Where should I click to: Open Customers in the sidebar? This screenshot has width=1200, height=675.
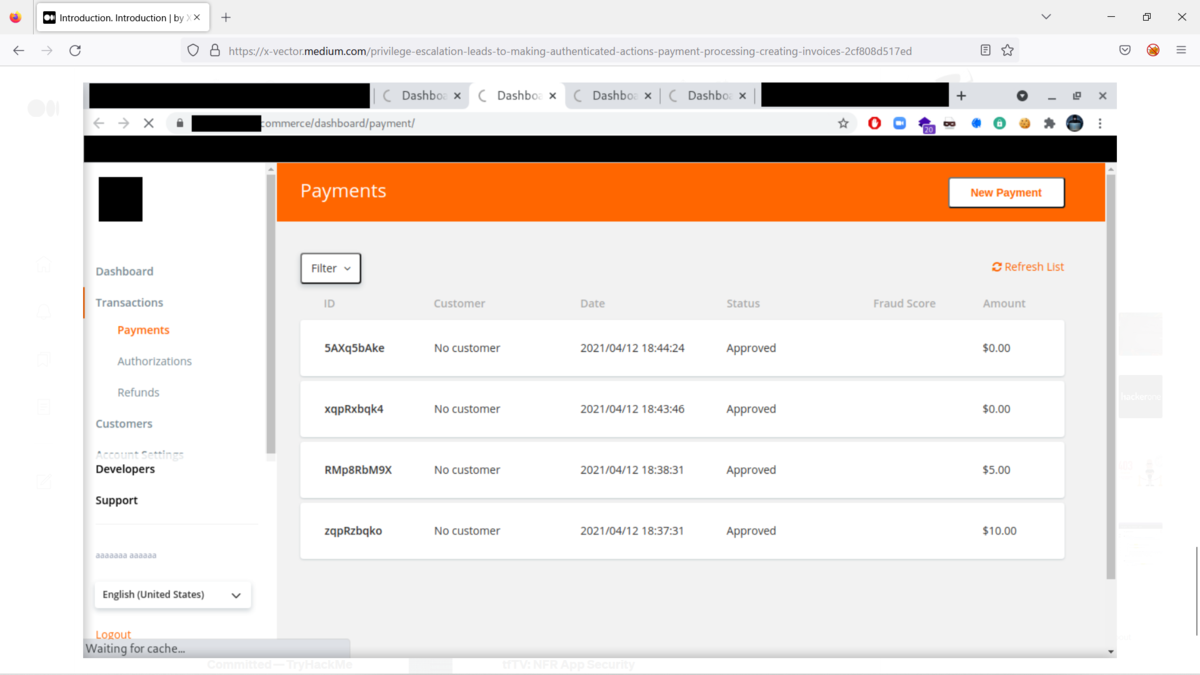[x=124, y=424]
